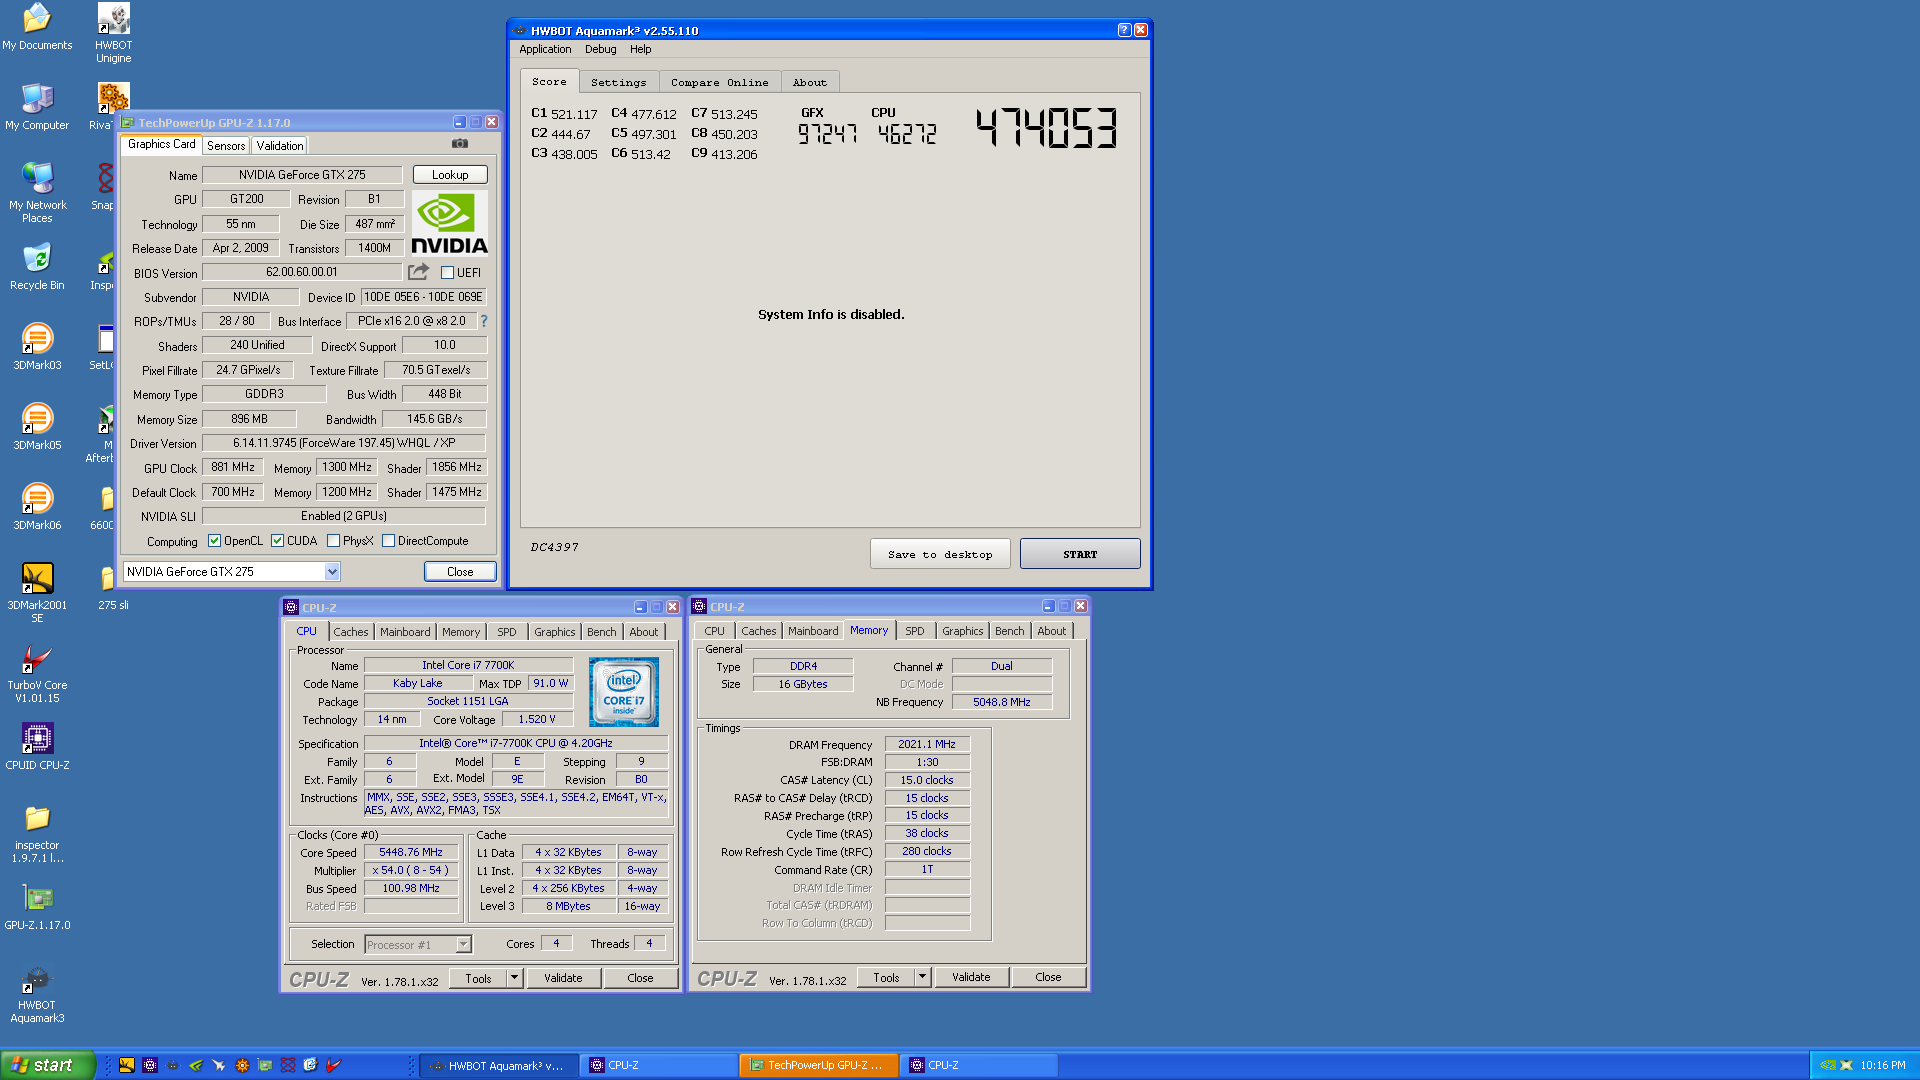The image size is (1920, 1080).
Task: Launch TurboV Core V1.01.15 shortcut
Action: tap(37, 673)
